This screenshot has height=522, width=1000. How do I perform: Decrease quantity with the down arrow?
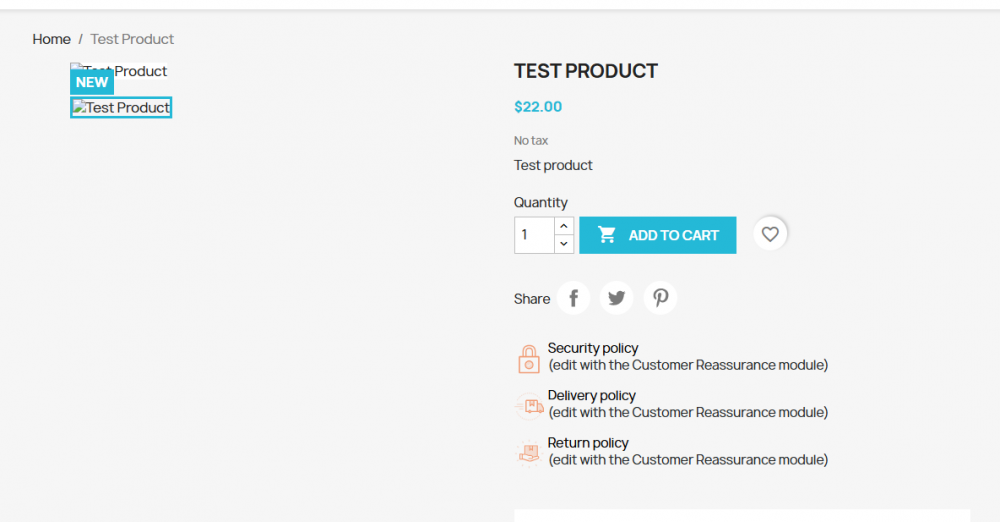[564, 244]
